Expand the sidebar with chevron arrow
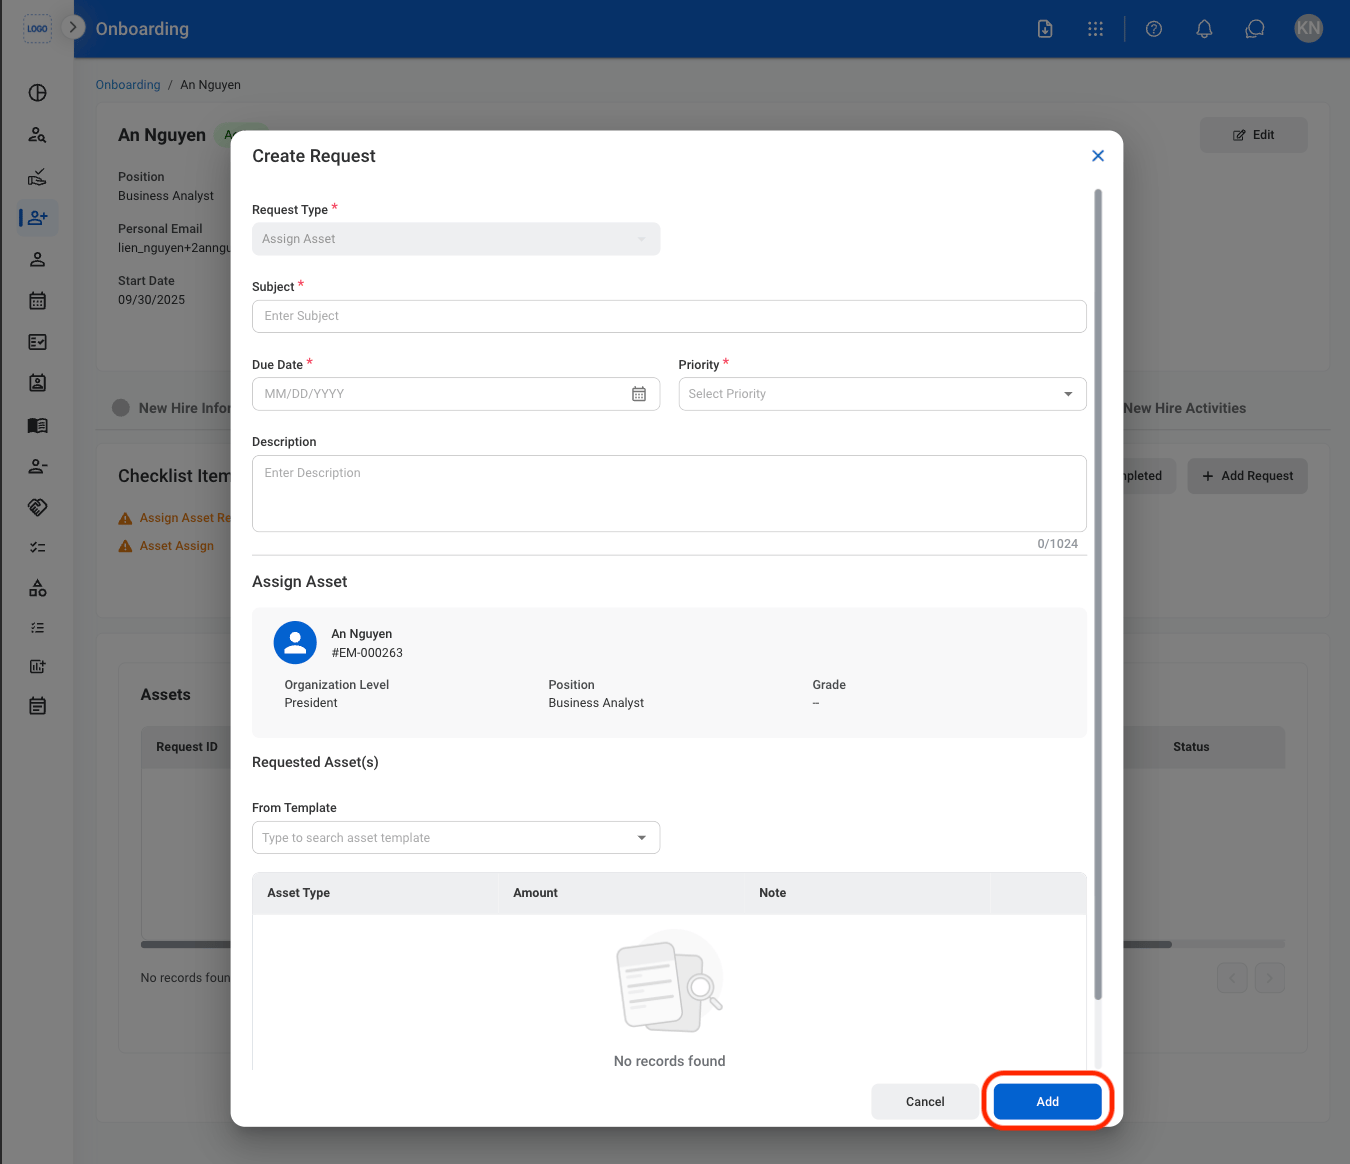 [x=73, y=27]
